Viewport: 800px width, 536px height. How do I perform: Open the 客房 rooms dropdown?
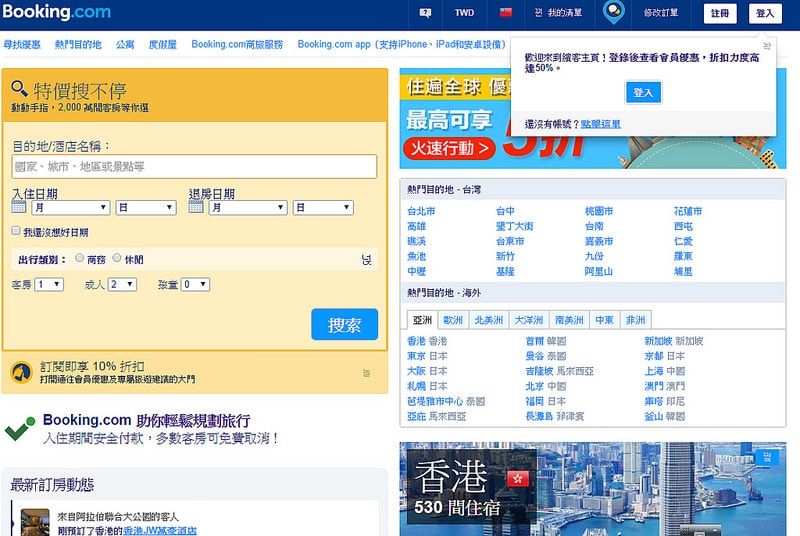pos(49,285)
